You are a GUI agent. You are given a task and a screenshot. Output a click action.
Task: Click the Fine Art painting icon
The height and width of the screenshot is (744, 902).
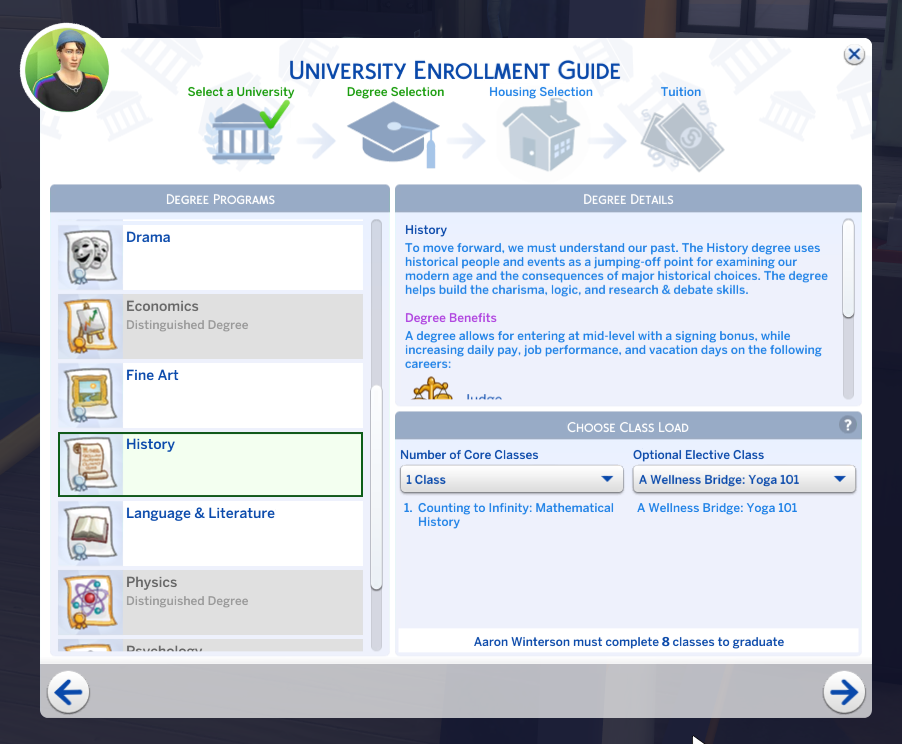click(90, 395)
